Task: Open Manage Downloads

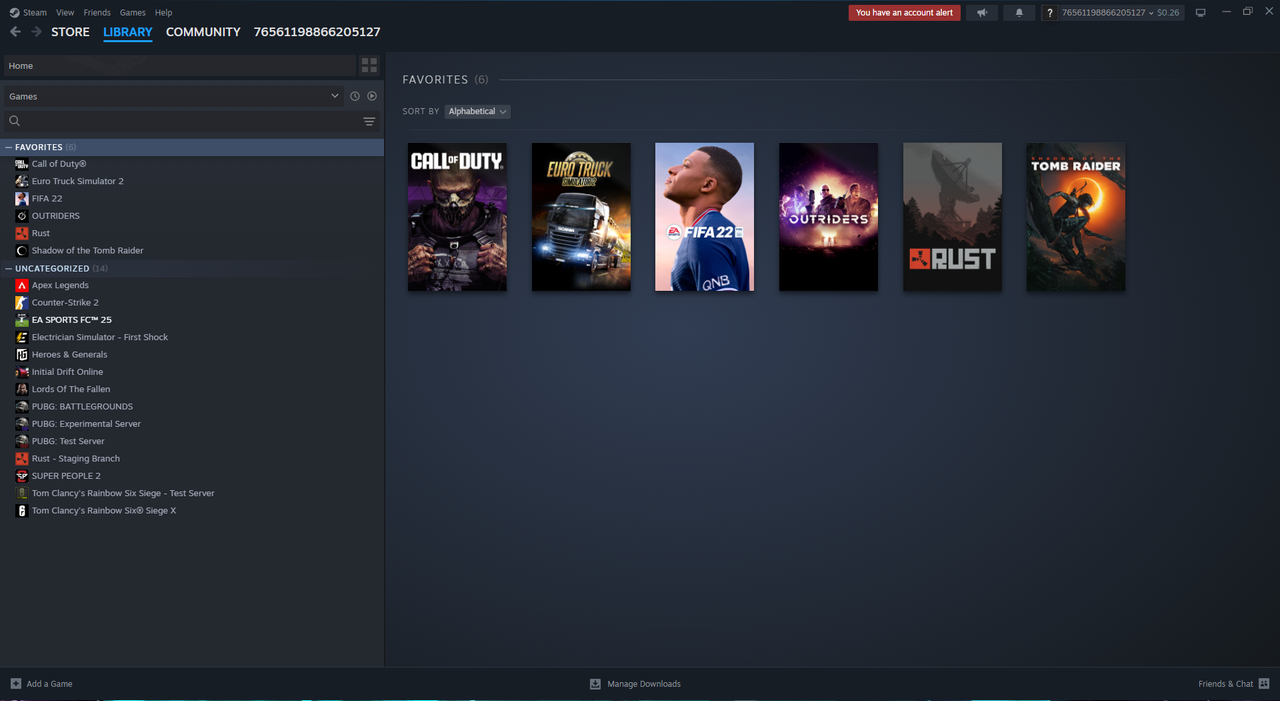Action: pos(644,684)
